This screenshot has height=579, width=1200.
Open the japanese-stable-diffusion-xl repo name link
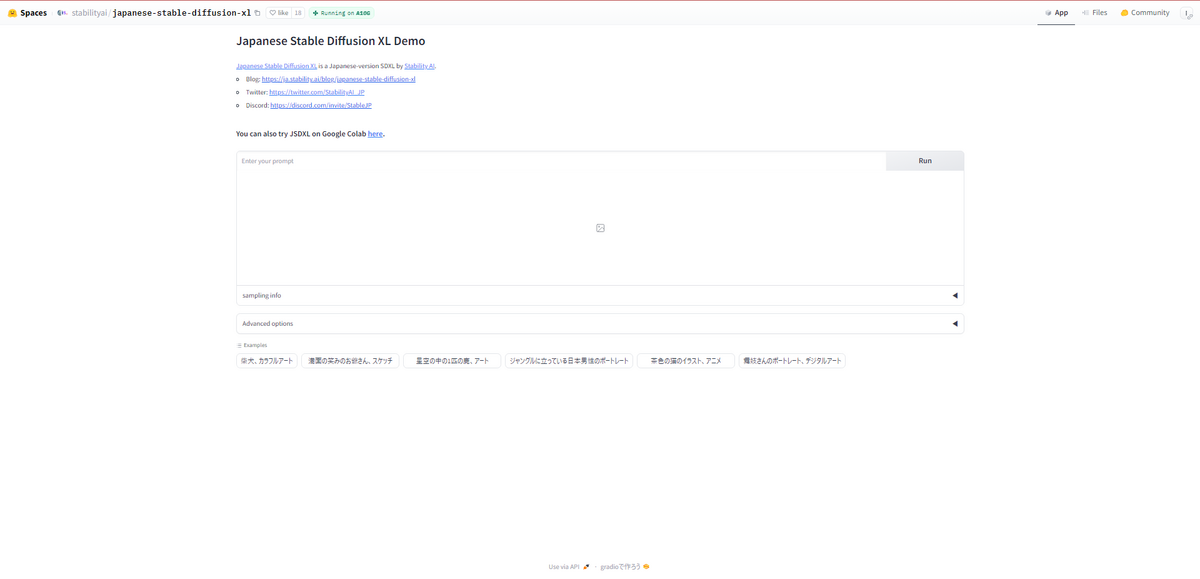tap(181, 13)
